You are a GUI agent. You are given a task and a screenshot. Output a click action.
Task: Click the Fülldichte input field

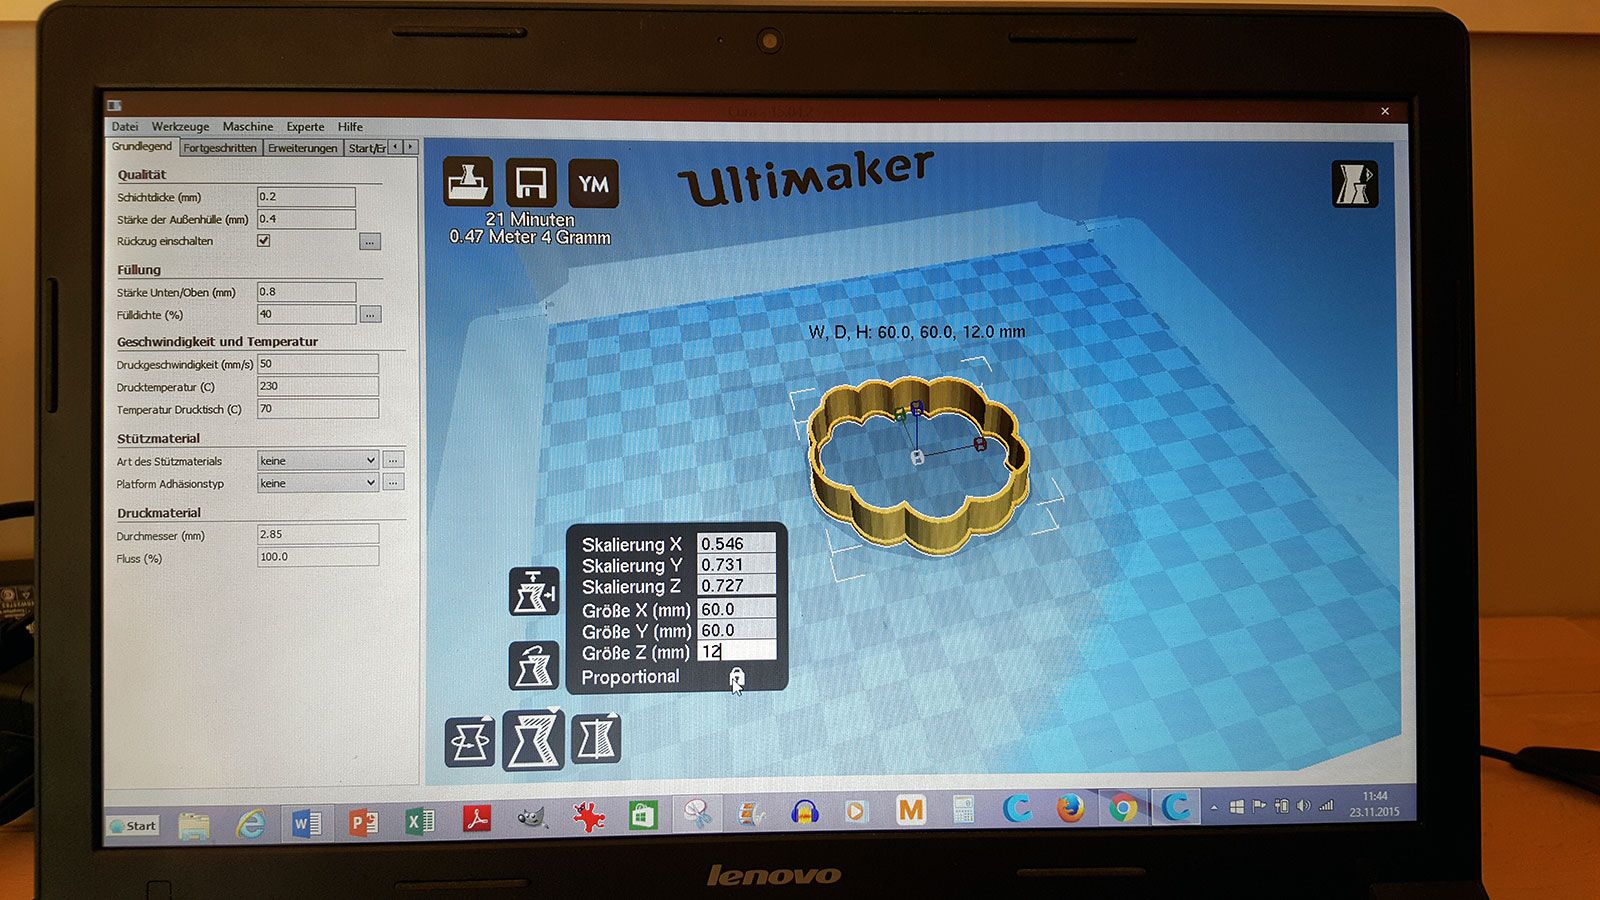(306, 314)
